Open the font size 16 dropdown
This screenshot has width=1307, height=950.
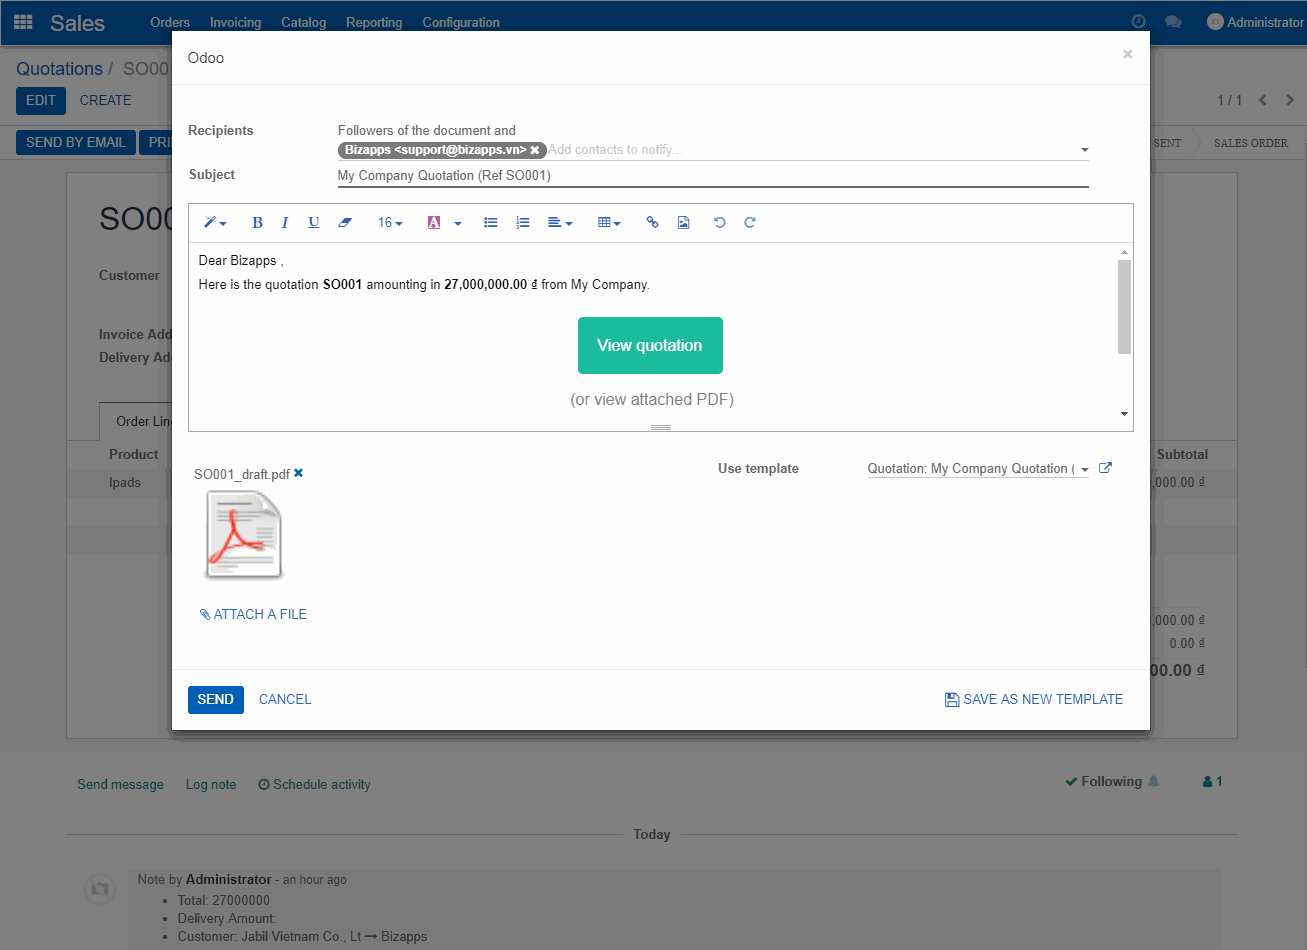(390, 223)
